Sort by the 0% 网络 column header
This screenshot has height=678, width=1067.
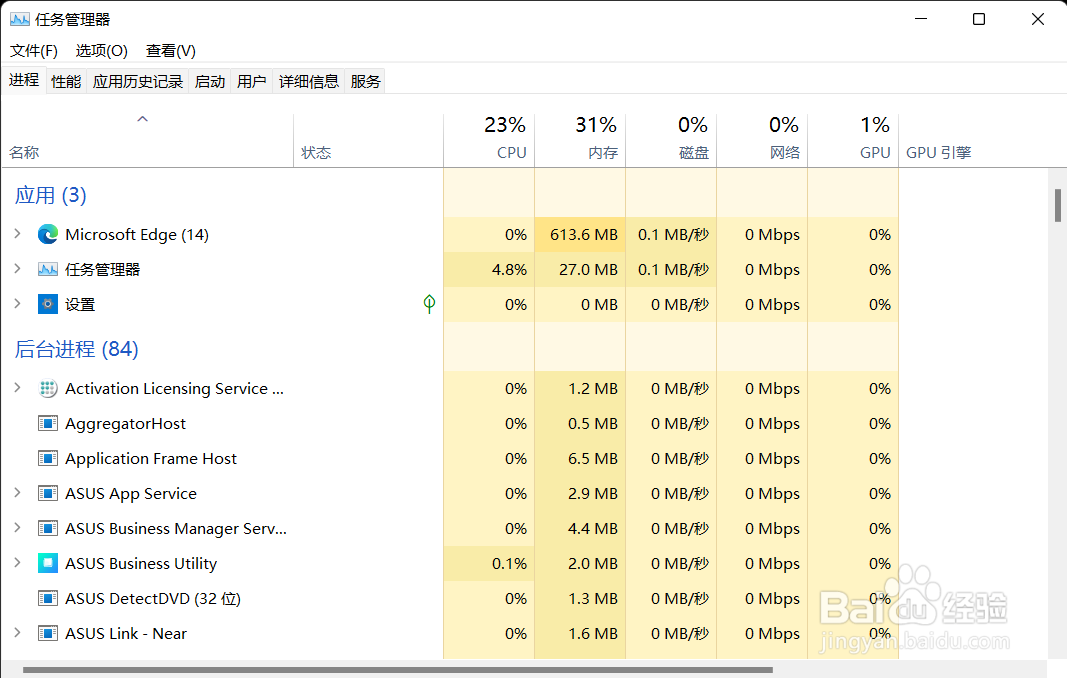763,140
